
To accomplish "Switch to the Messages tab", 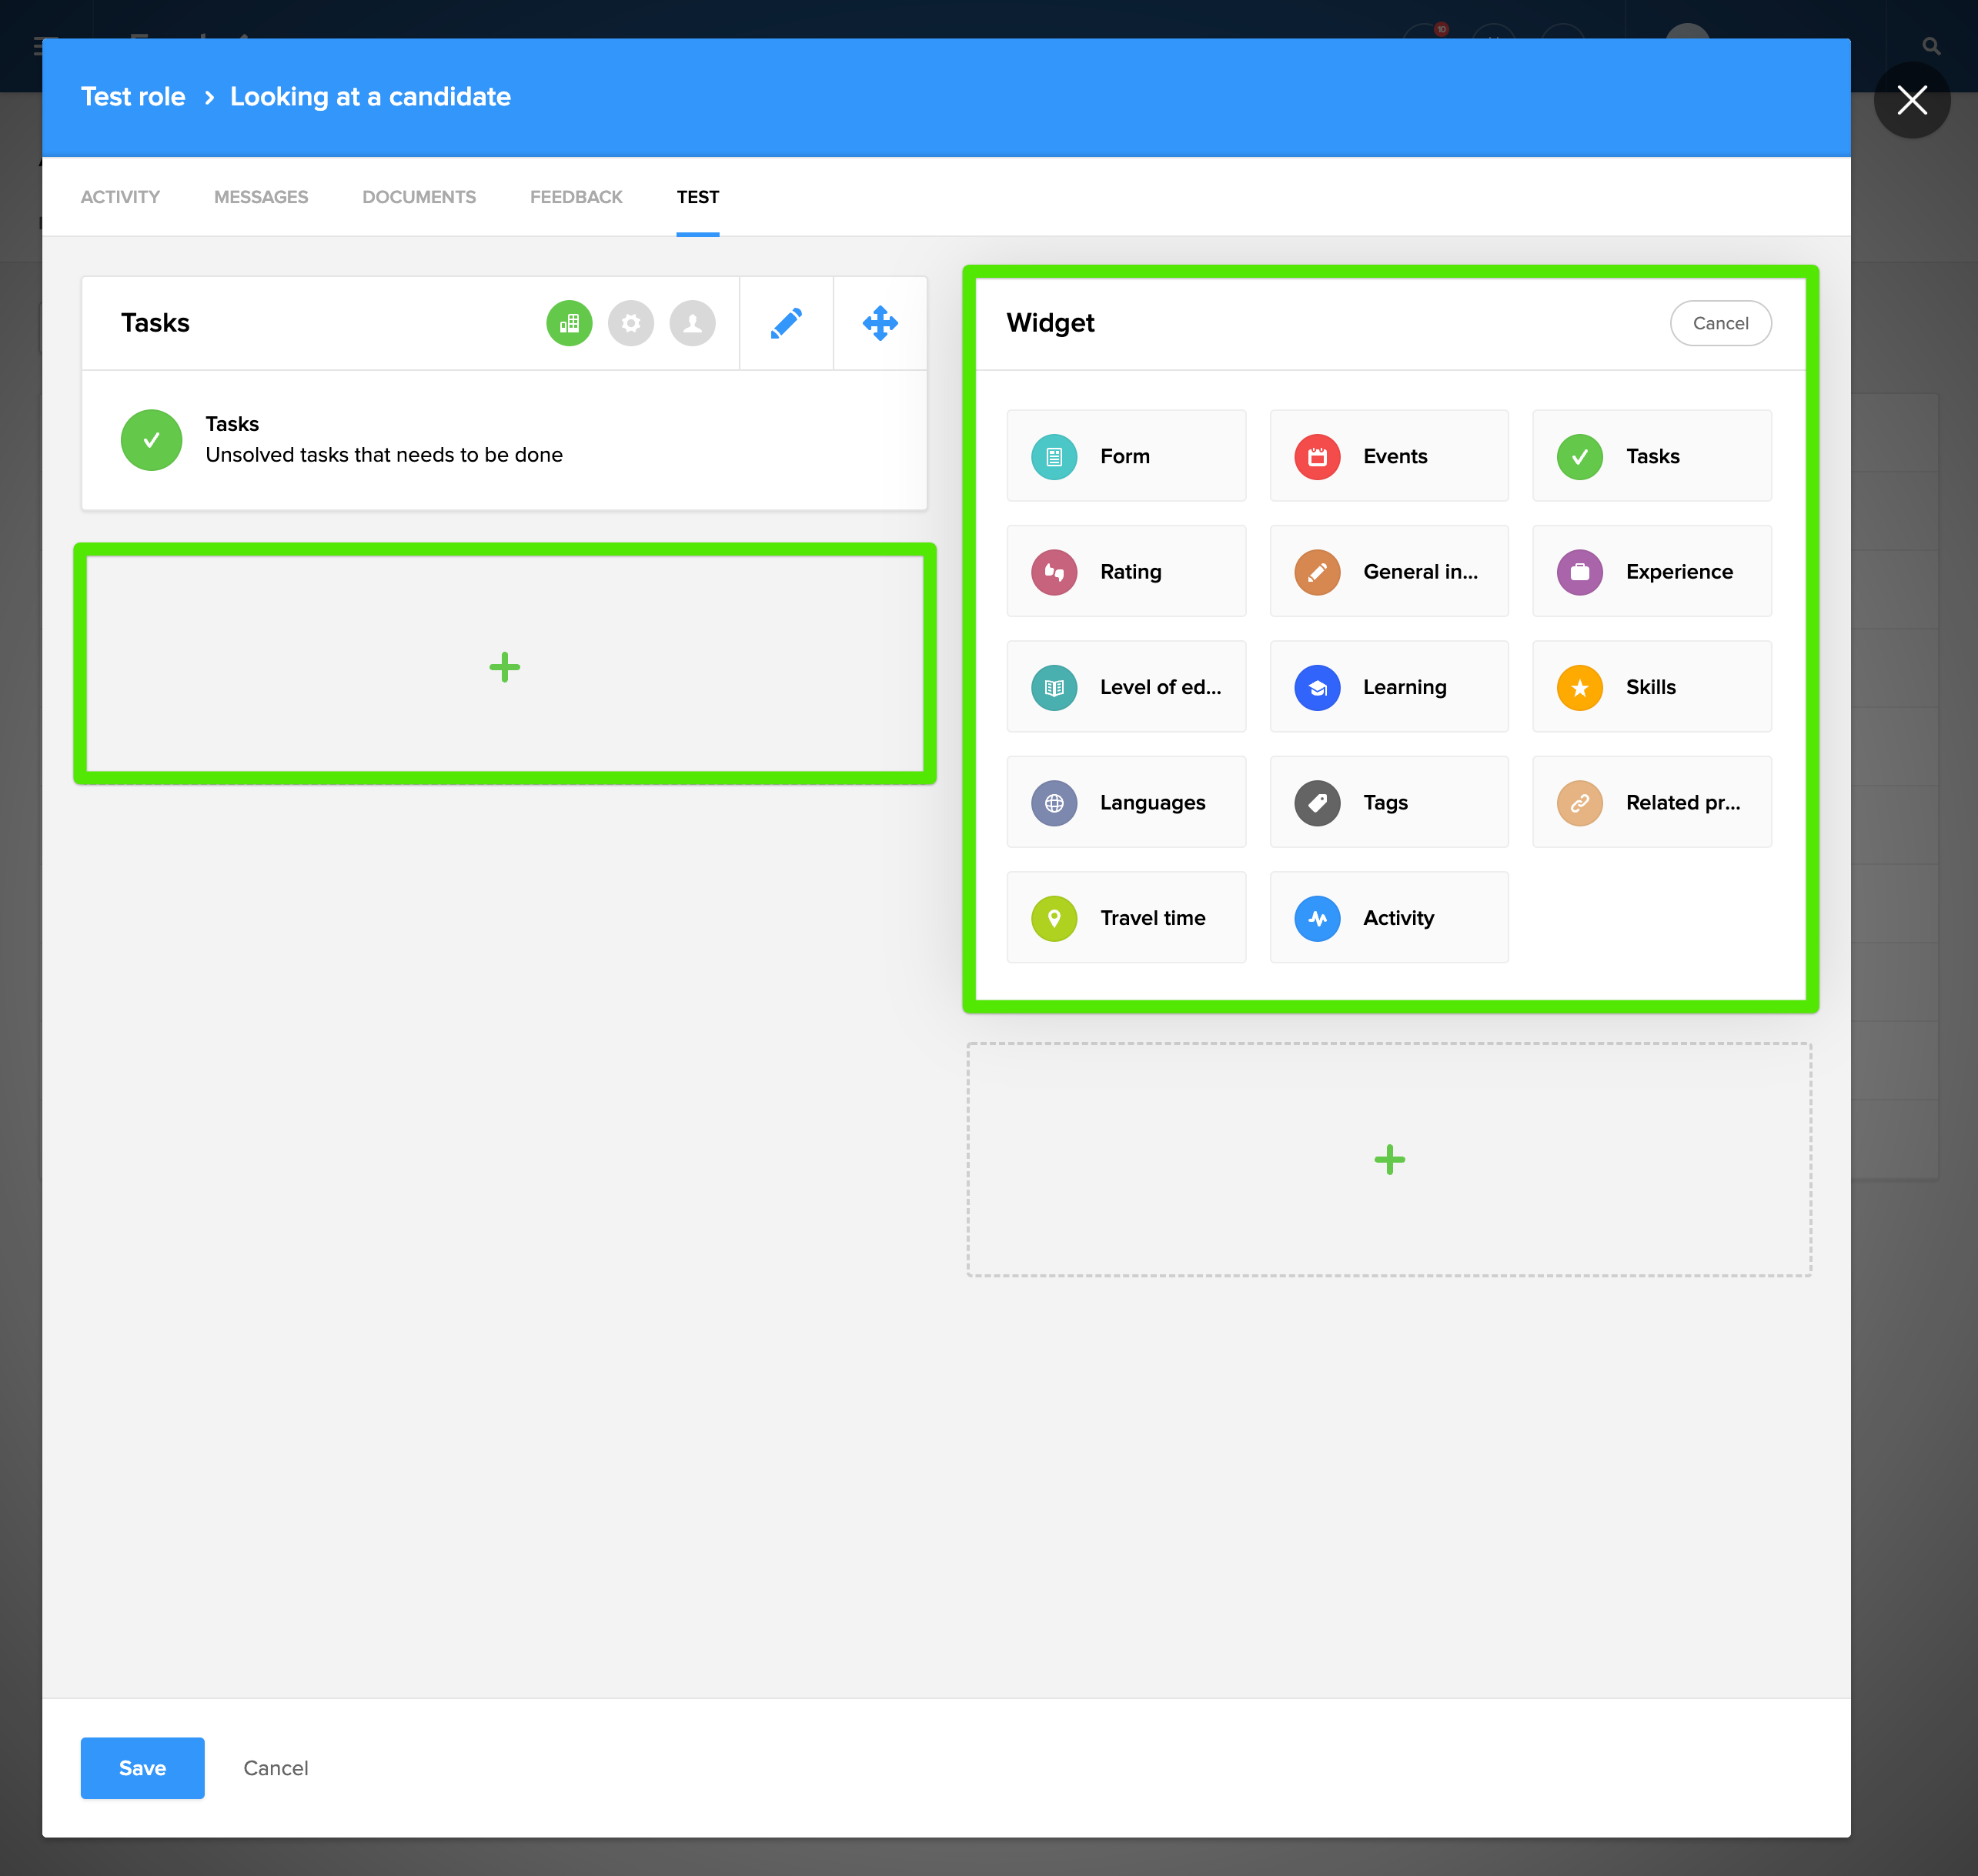I will (x=261, y=197).
